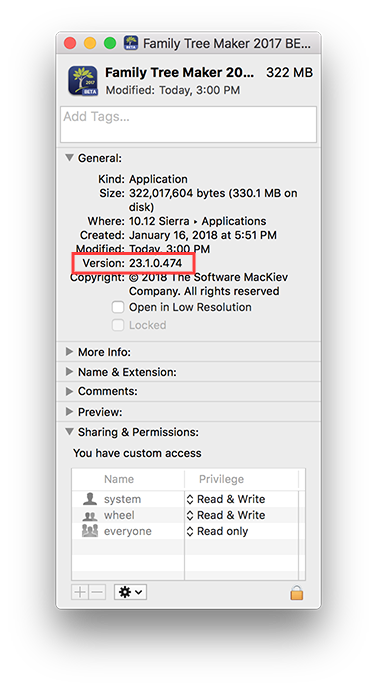This screenshot has width=377, height=689.
Task: Click the Add Tags input field
Action: click(188, 124)
